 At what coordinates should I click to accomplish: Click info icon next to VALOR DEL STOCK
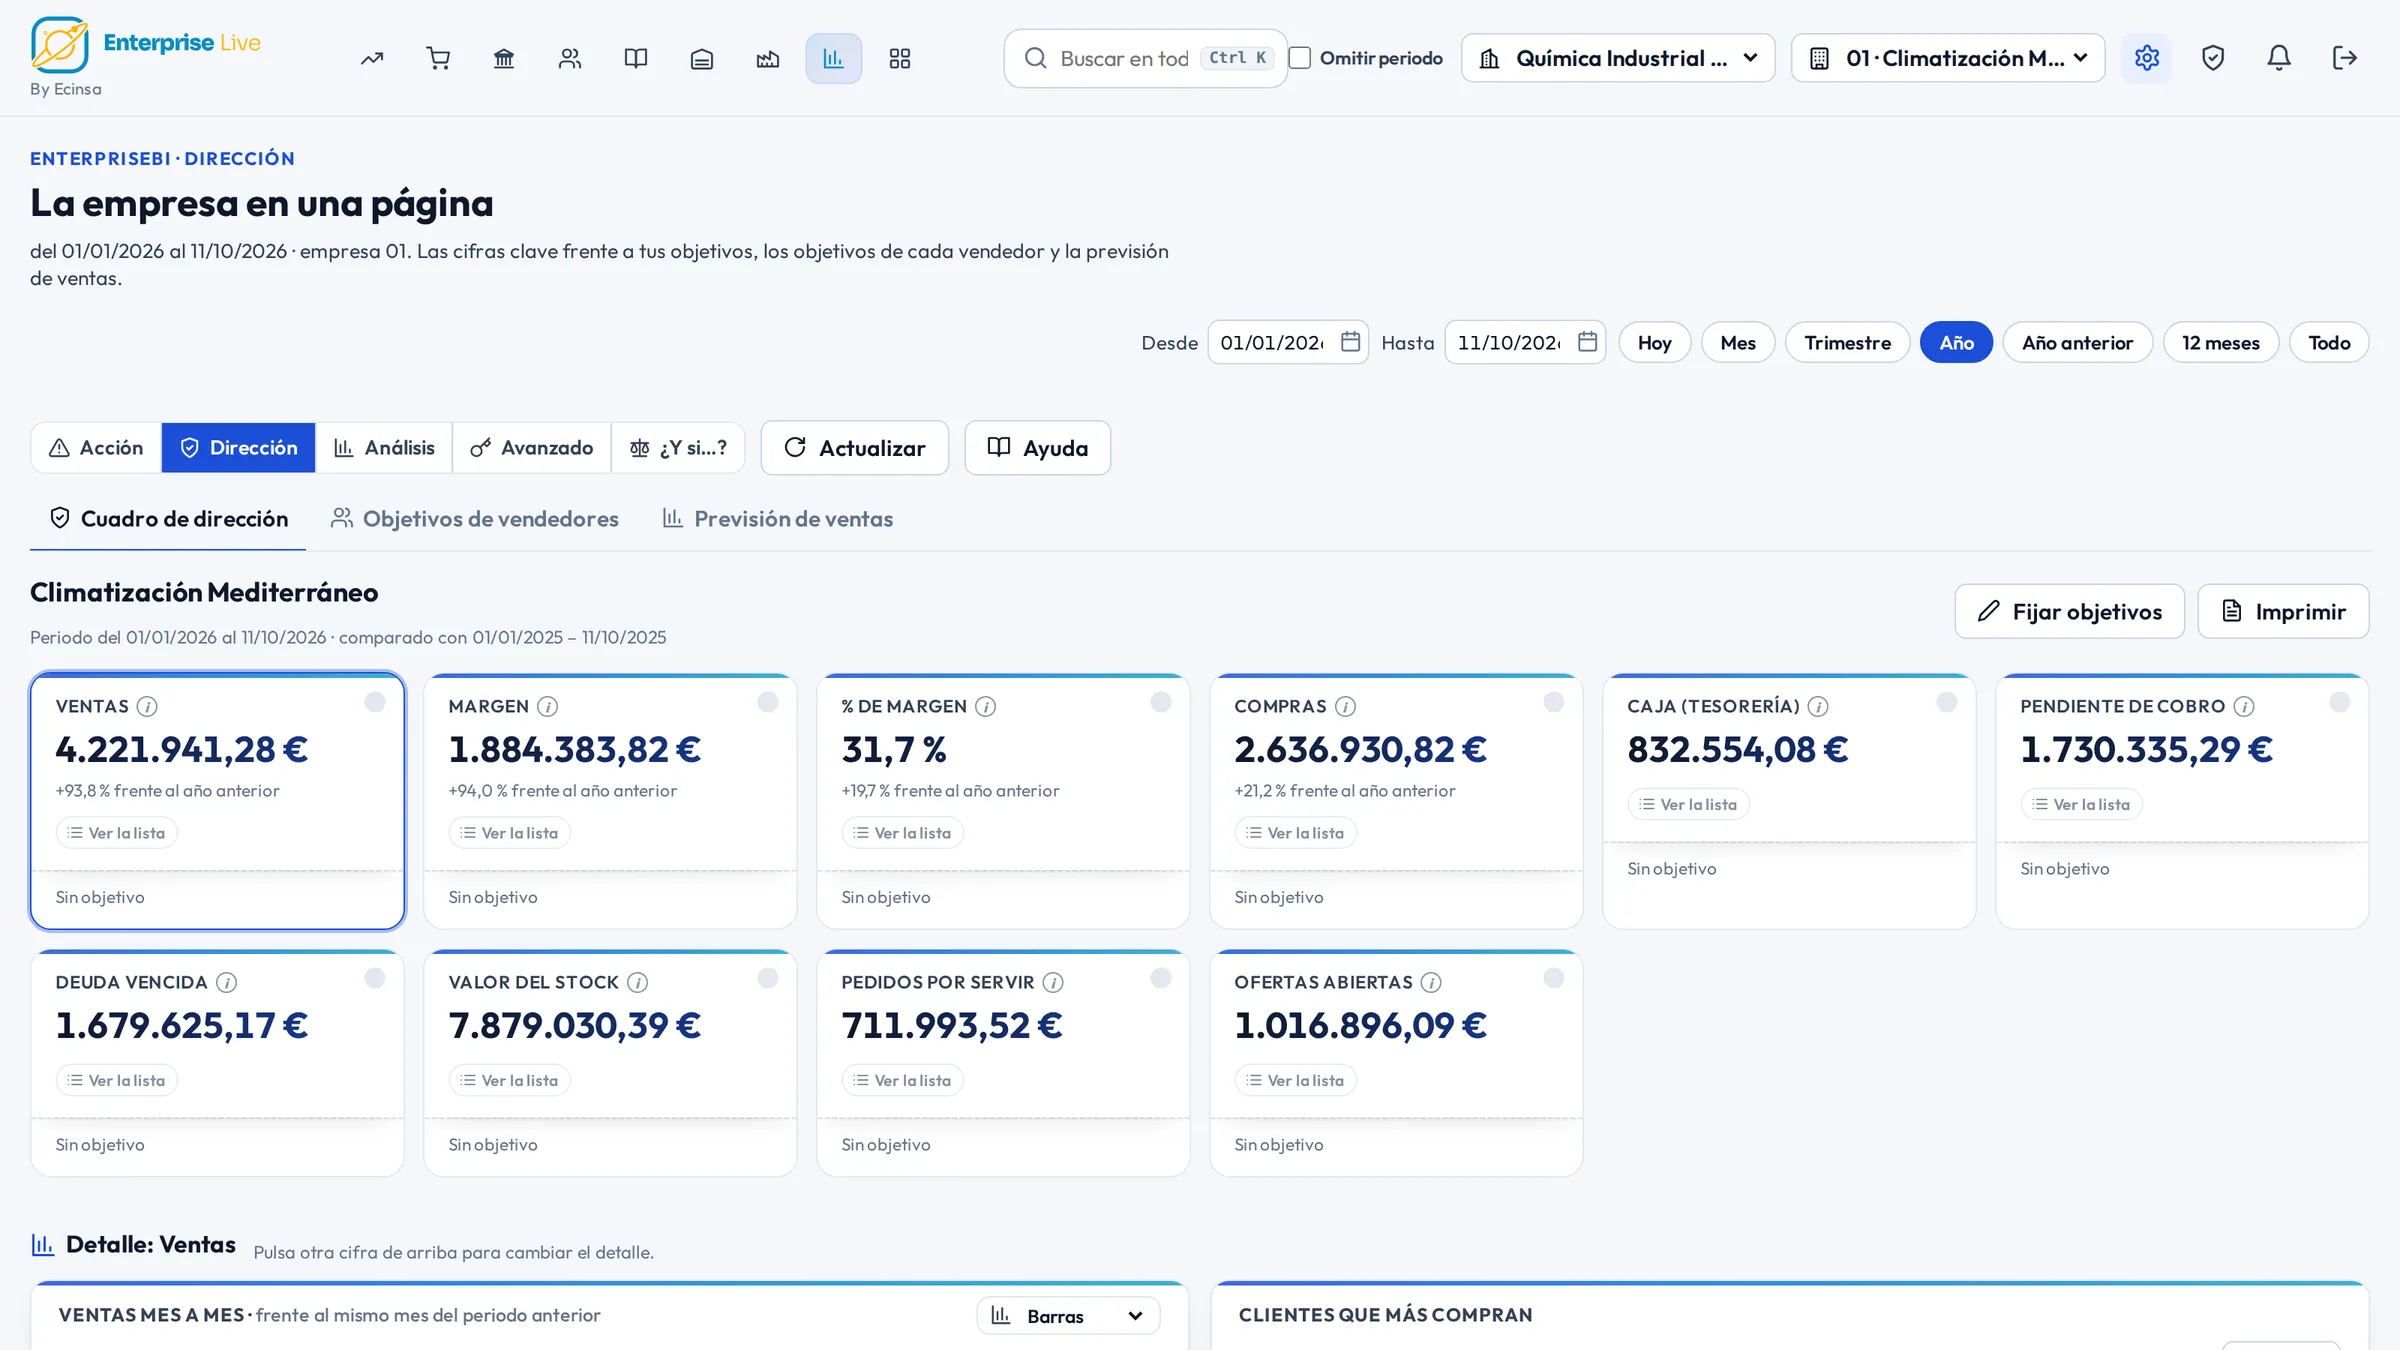click(x=637, y=982)
